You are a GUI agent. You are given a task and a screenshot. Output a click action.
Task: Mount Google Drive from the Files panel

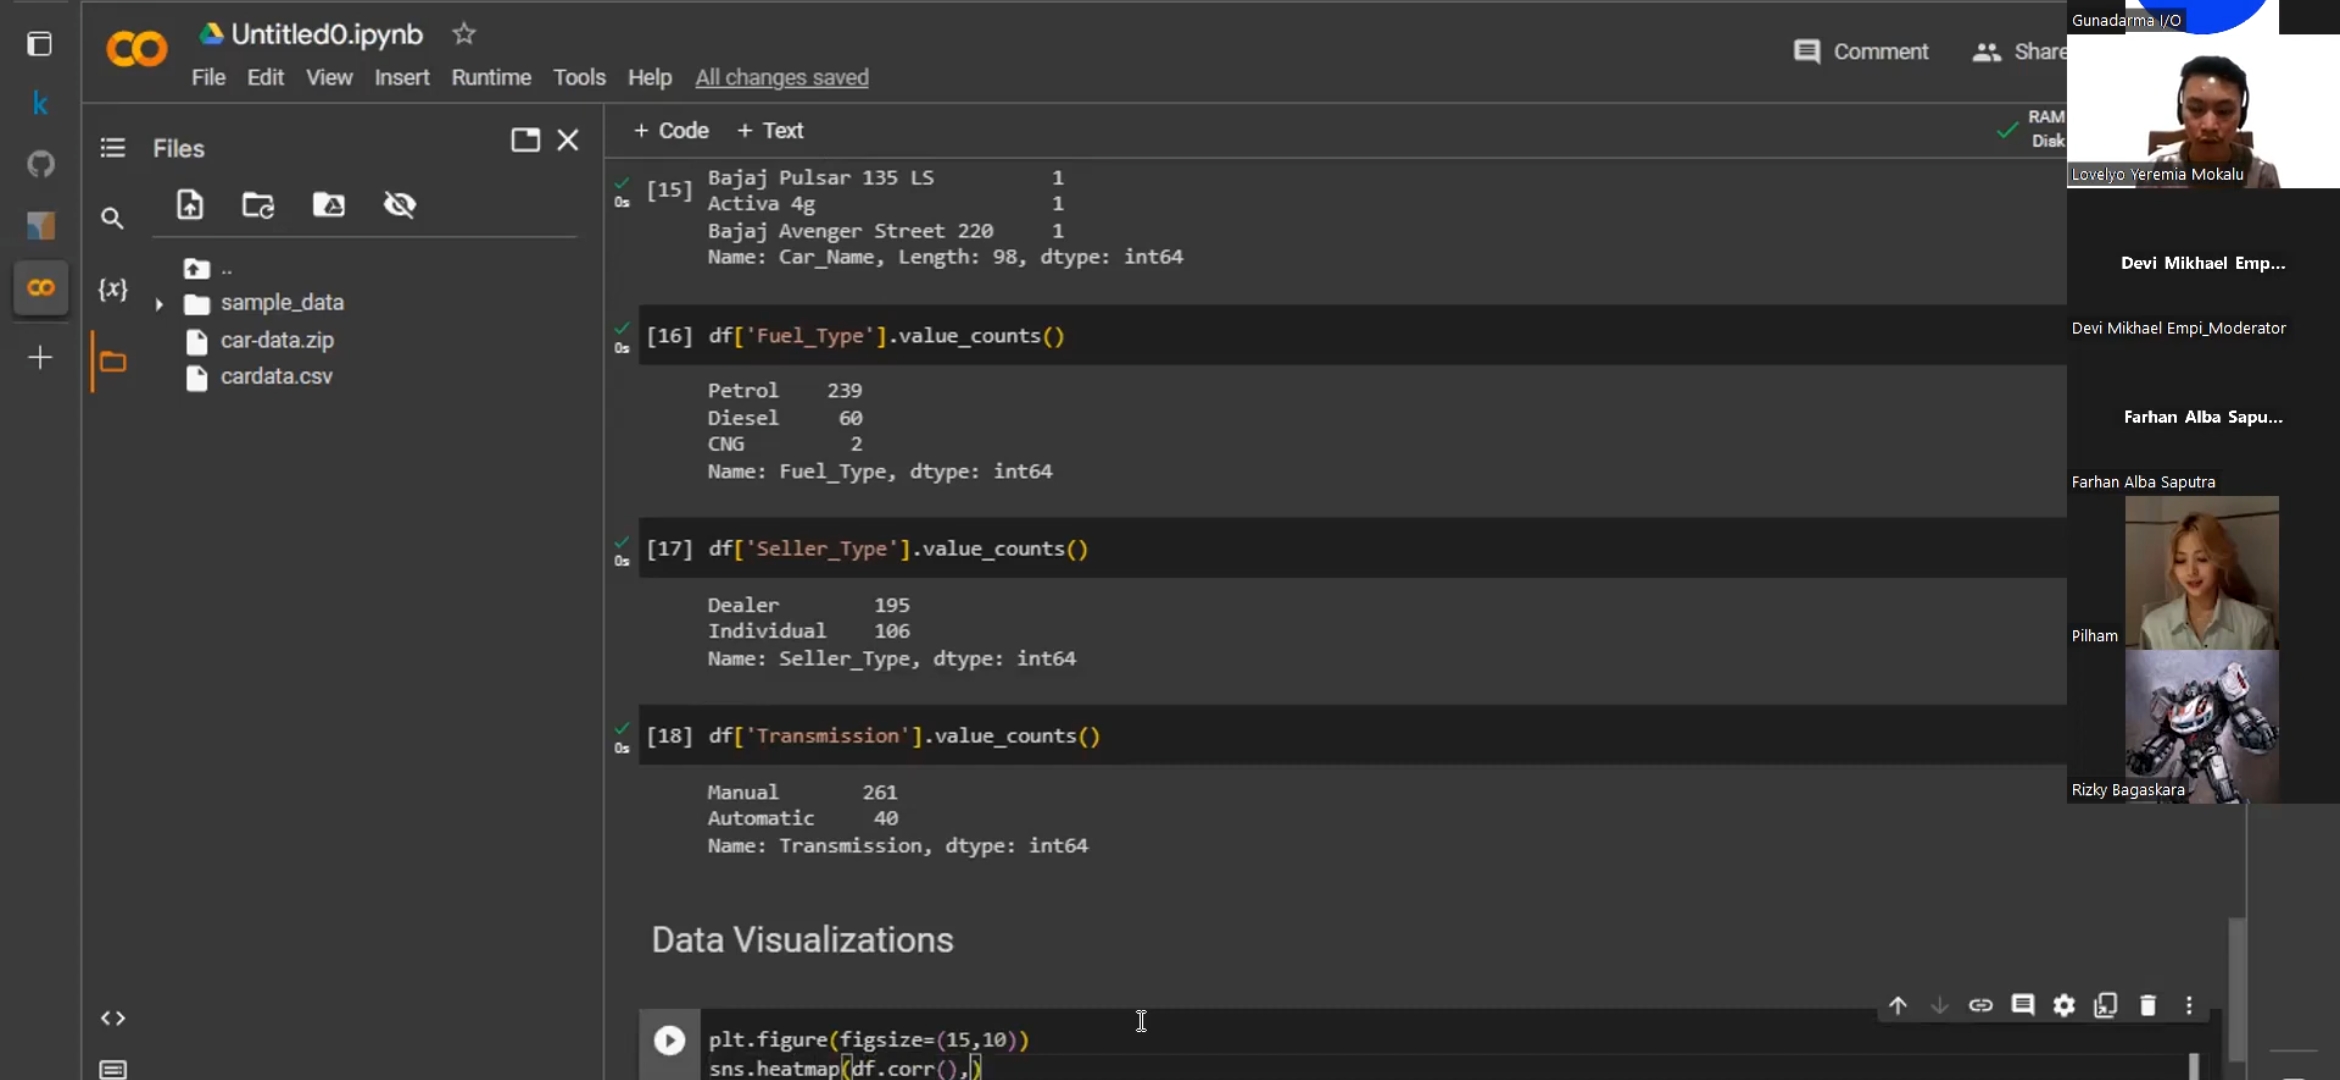pos(329,205)
